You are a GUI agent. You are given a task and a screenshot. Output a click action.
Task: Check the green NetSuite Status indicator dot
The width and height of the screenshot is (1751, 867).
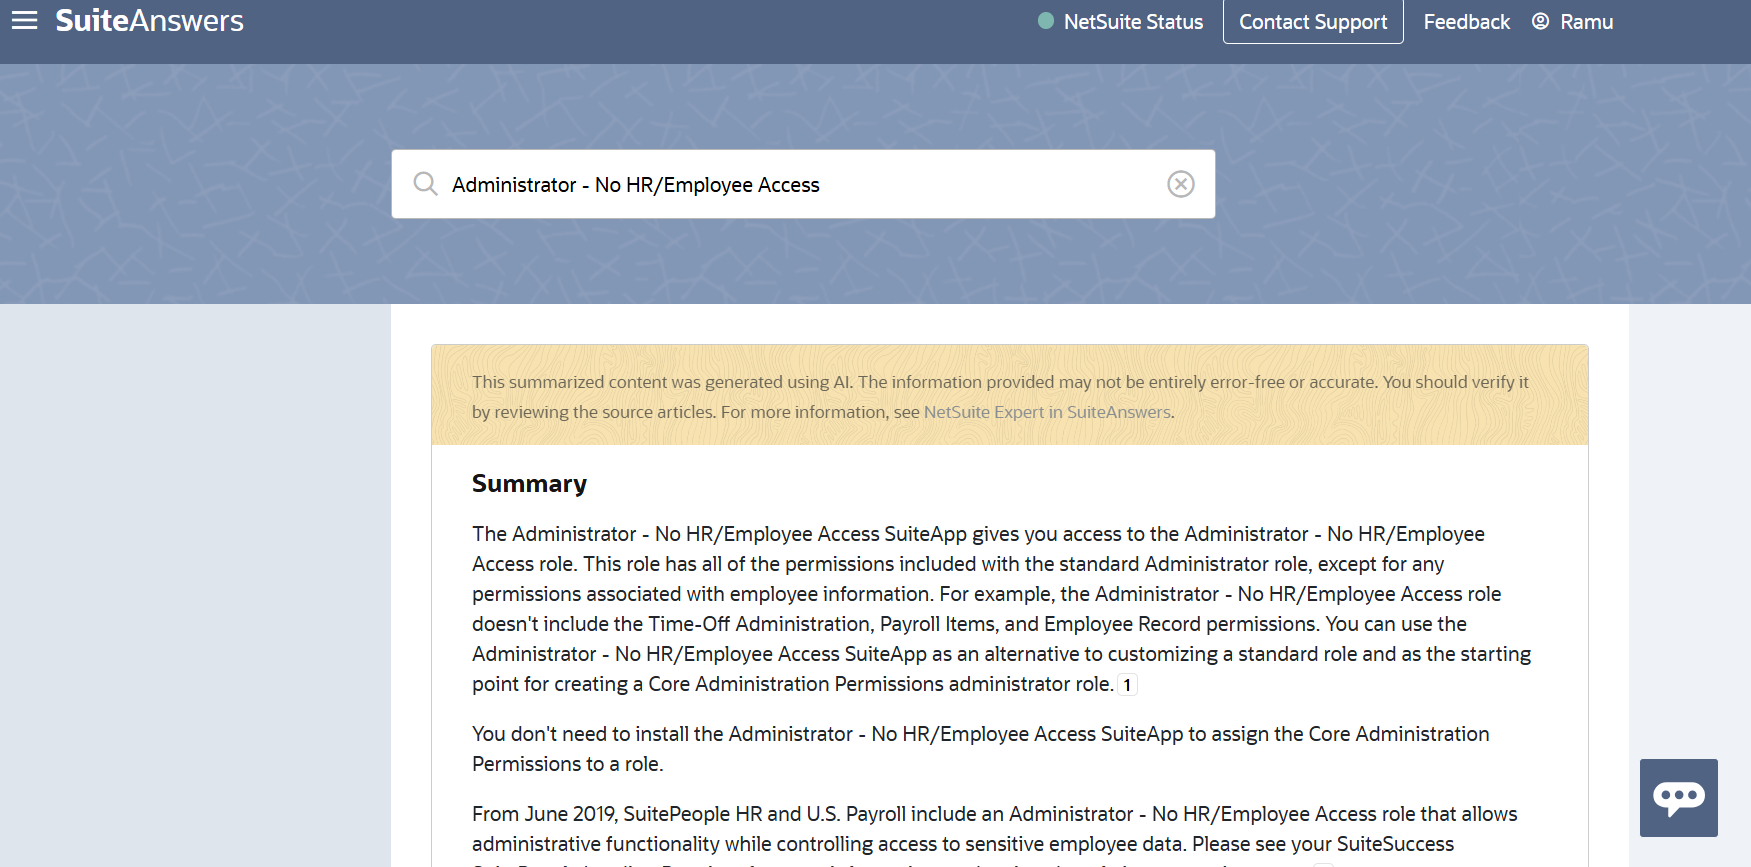pos(1046,21)
